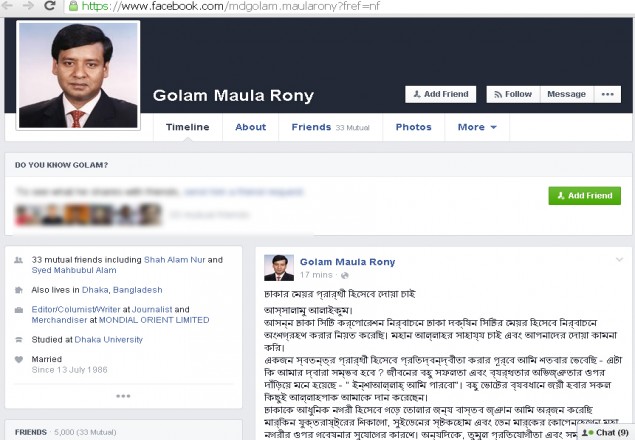This screenshot has height=440, width=635.
Task: Click the Message button
Action: pyautogui.click(x=566, y=94)
